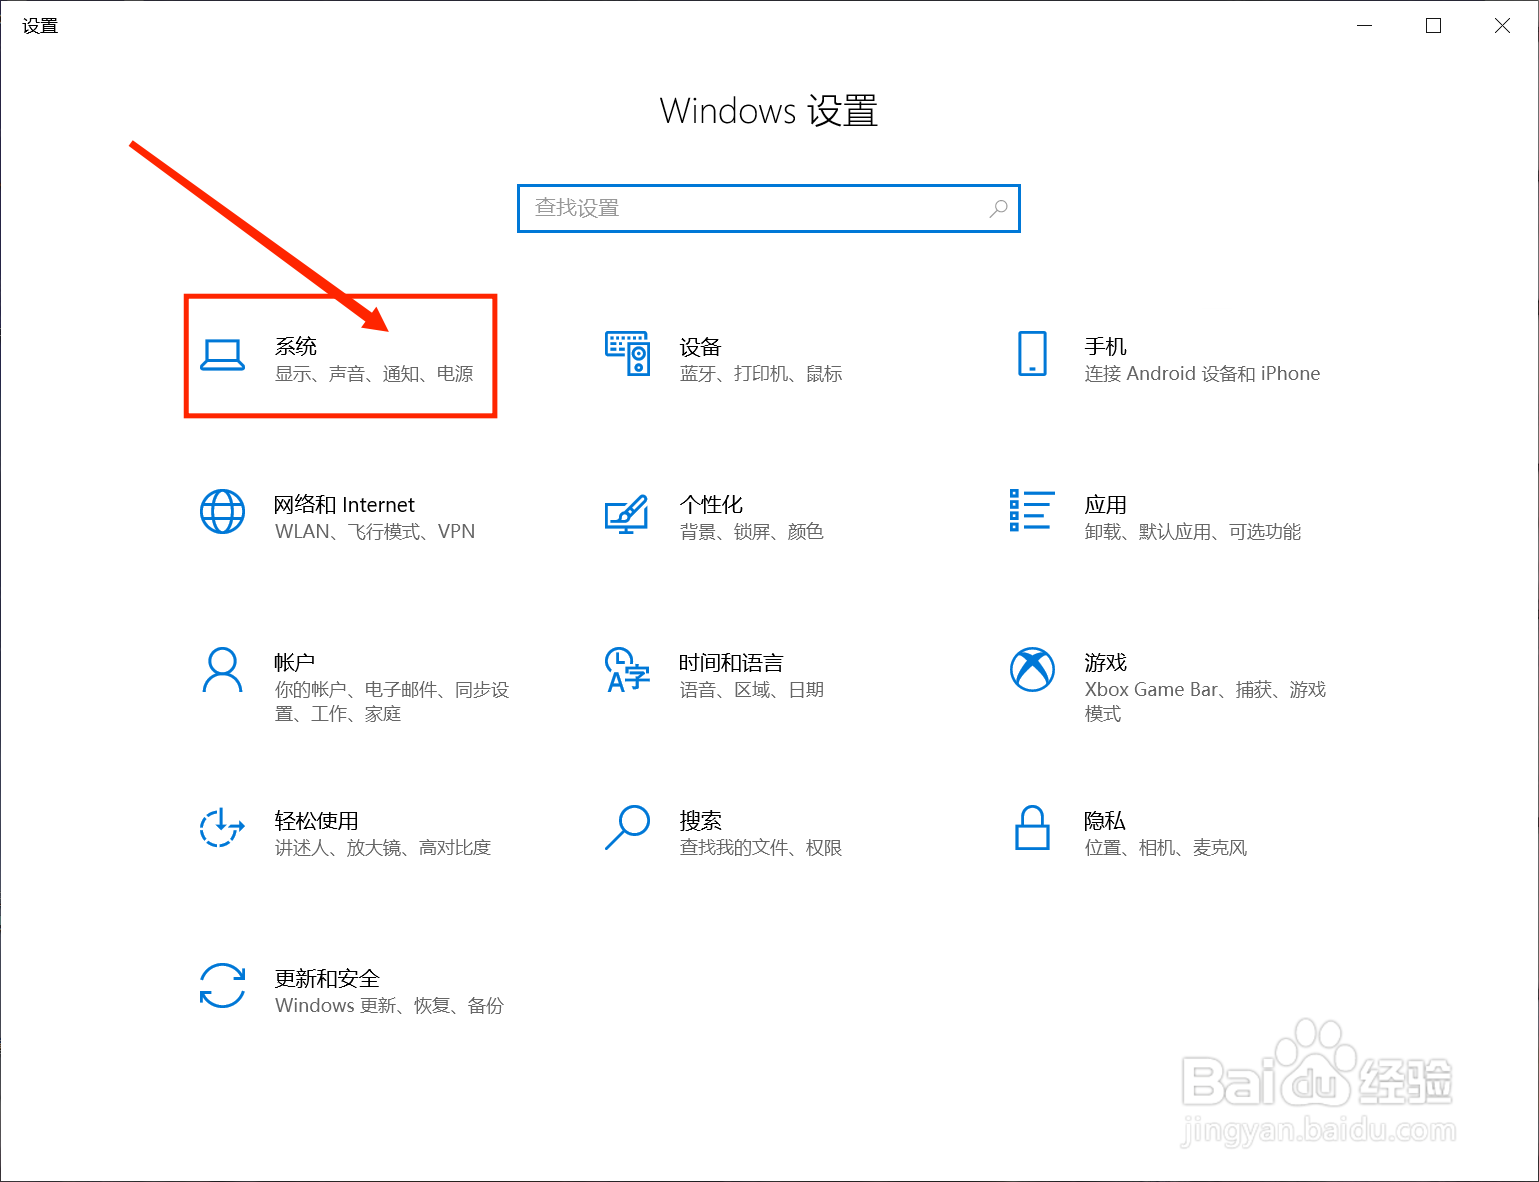The image size is (1539, 1182).
Task: Click description 蓝牙、打印机、鼠标
Action: coord(761,373)
